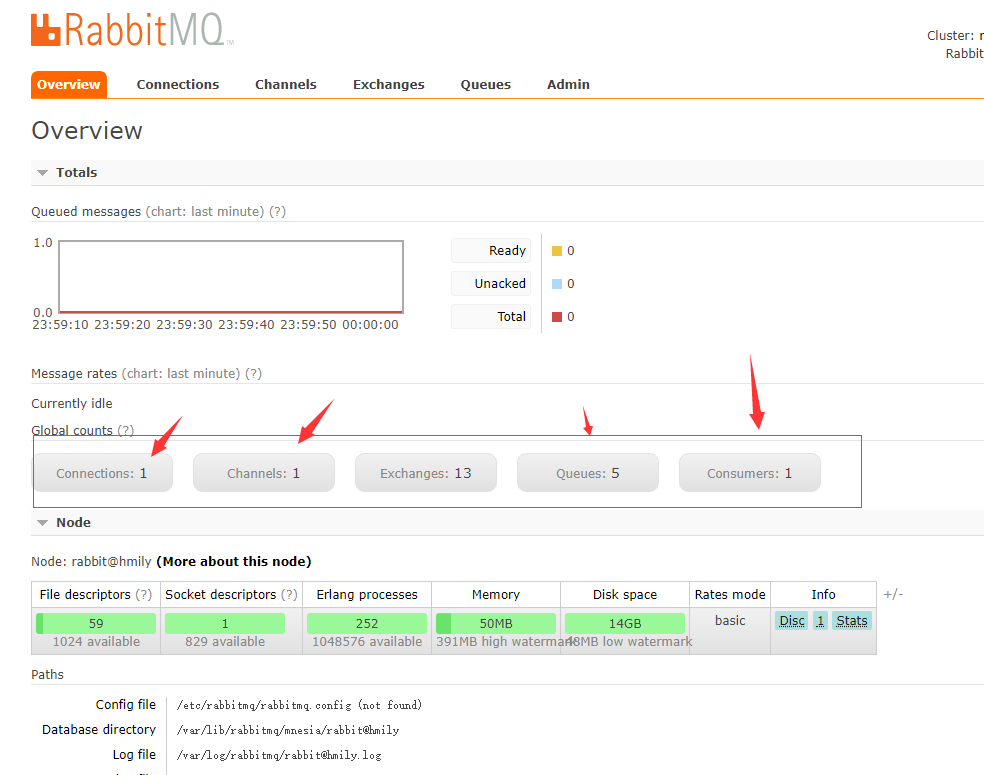Click the Disc info tag
The image size is (984, 775).
pos(791,621)
